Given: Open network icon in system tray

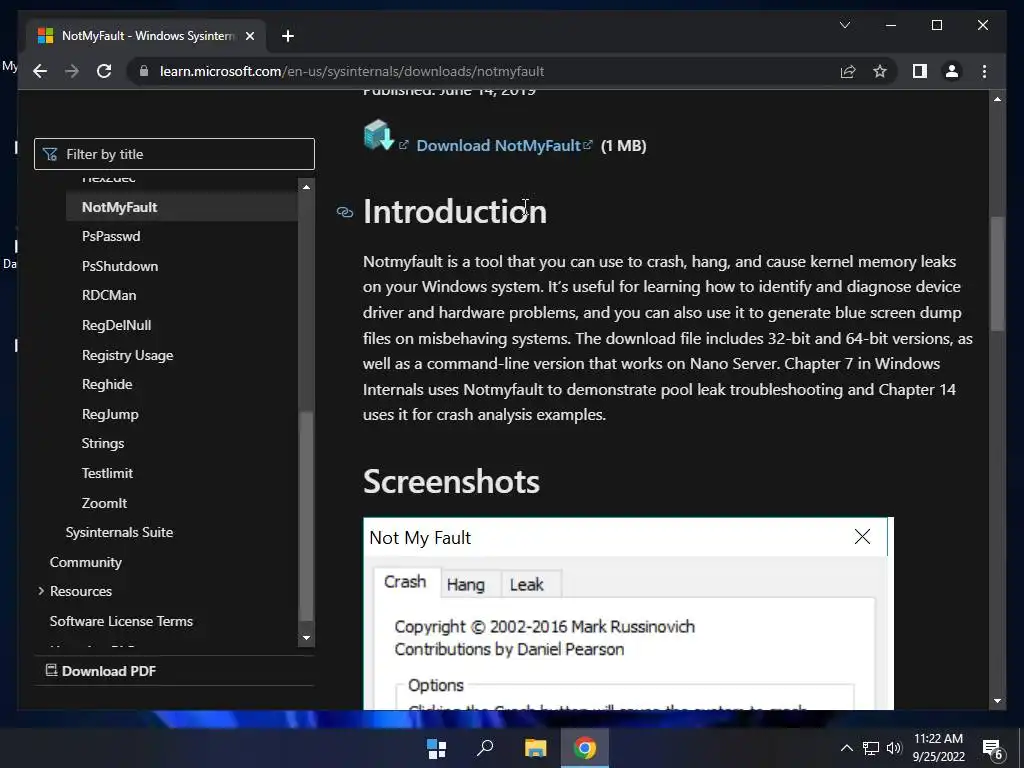Looking at the screenshot, I should click(871, 748).
